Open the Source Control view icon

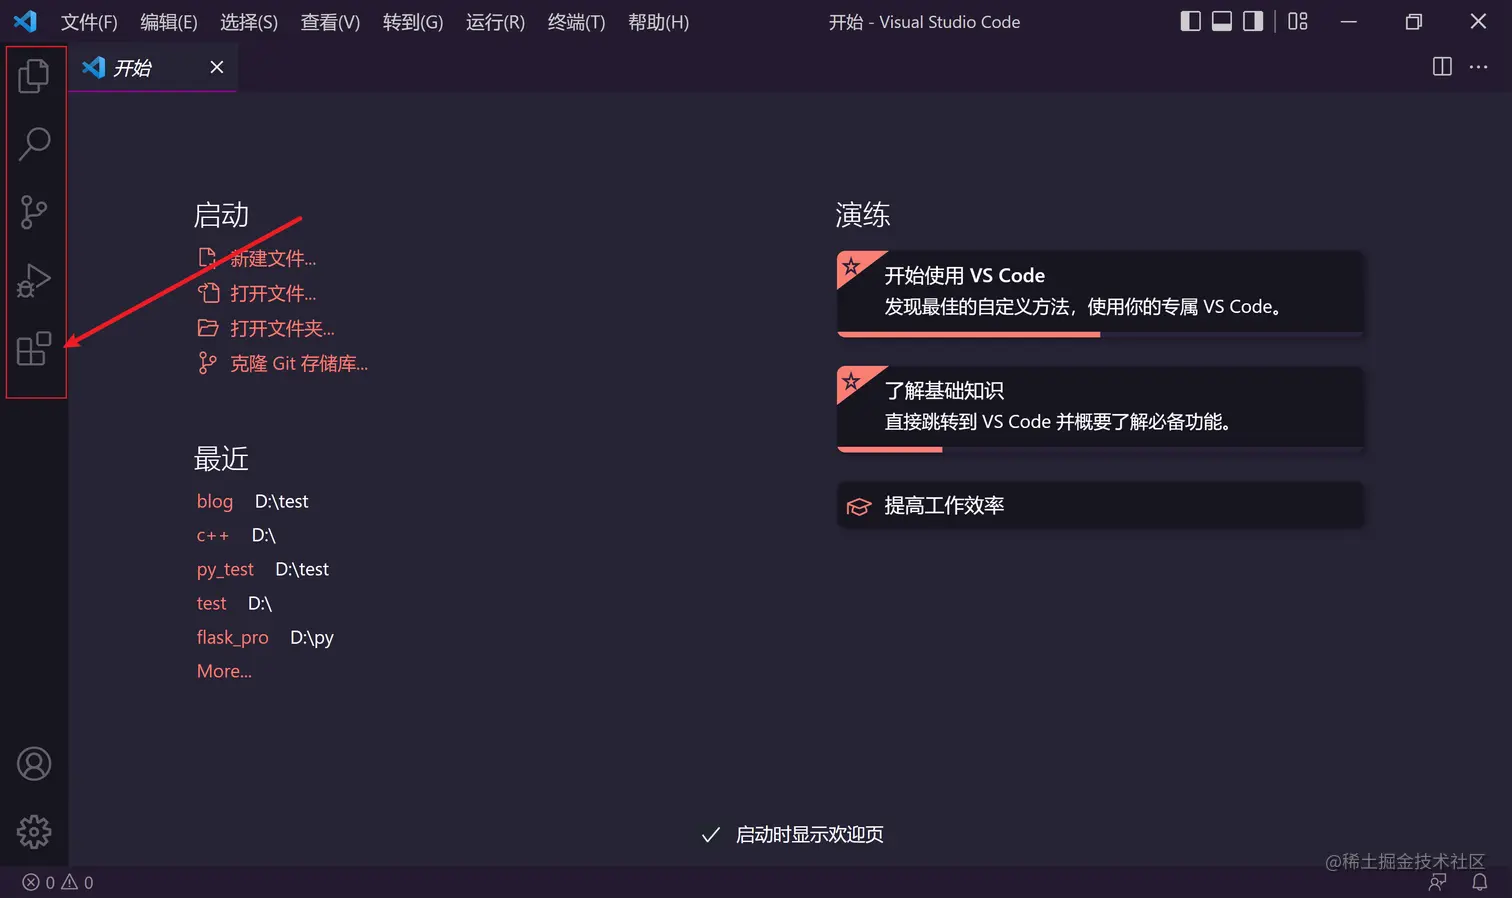click(34, 211)
